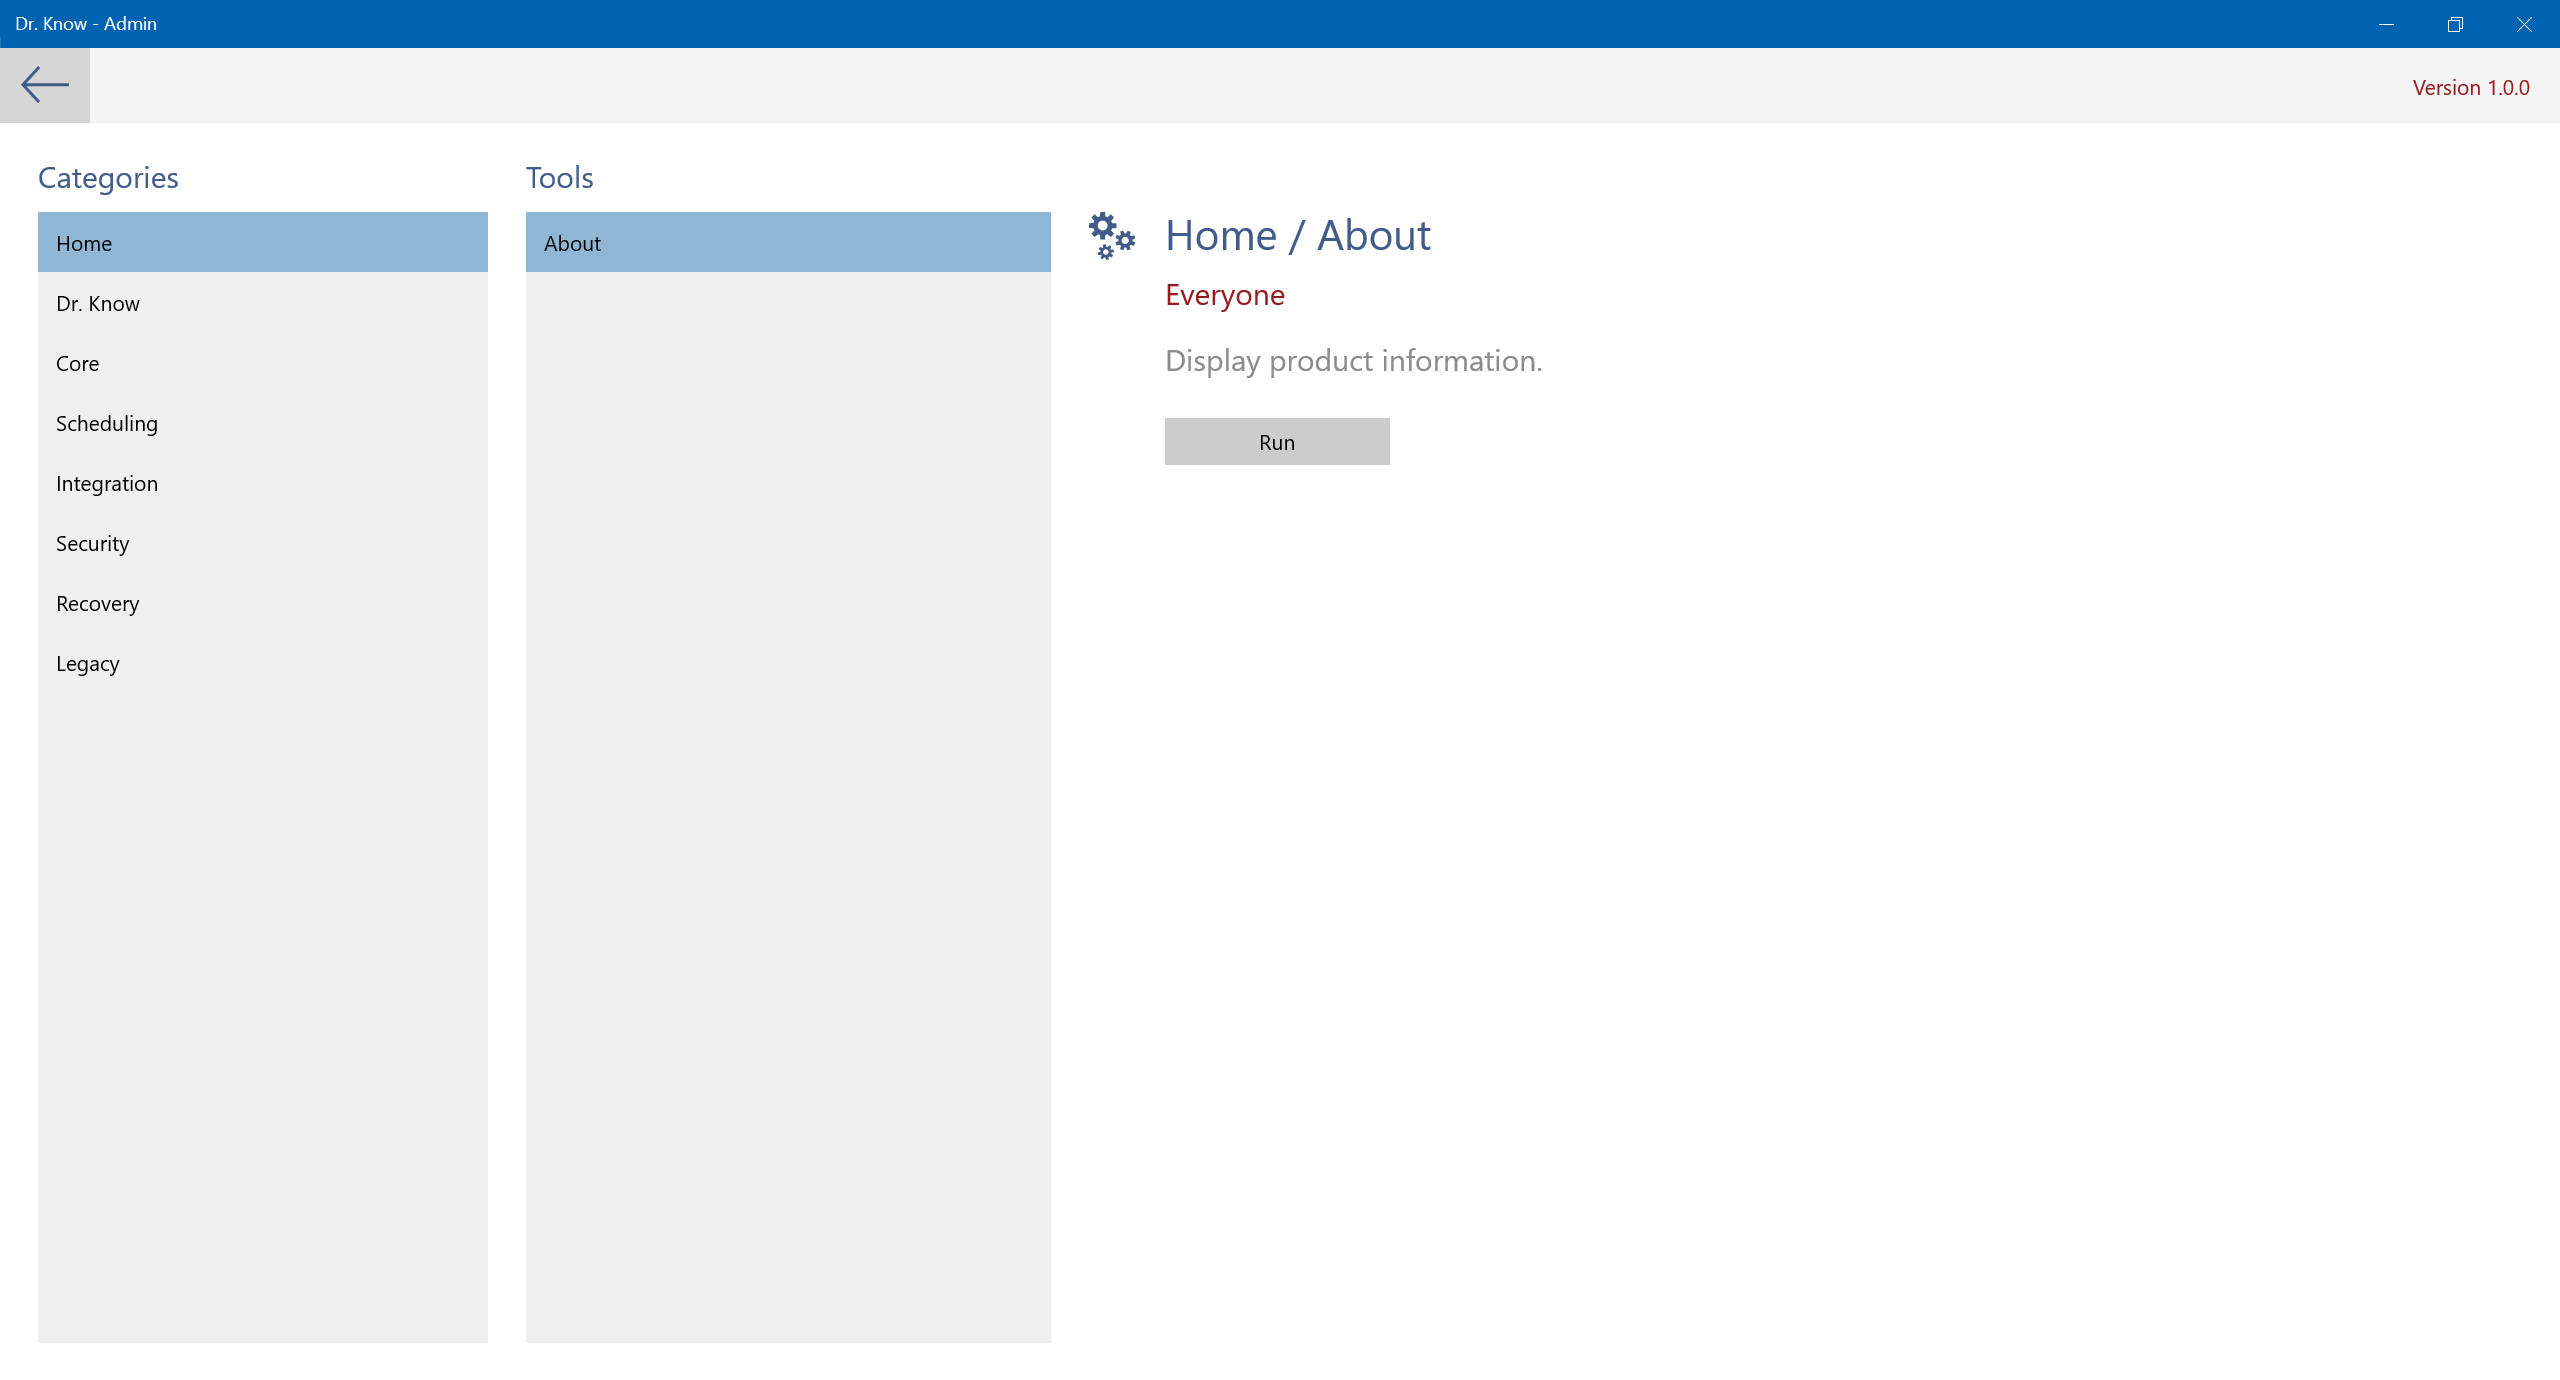Click the Categories heading
This screenshot has height=1380, width=2560.
click(x=108, y=178)
